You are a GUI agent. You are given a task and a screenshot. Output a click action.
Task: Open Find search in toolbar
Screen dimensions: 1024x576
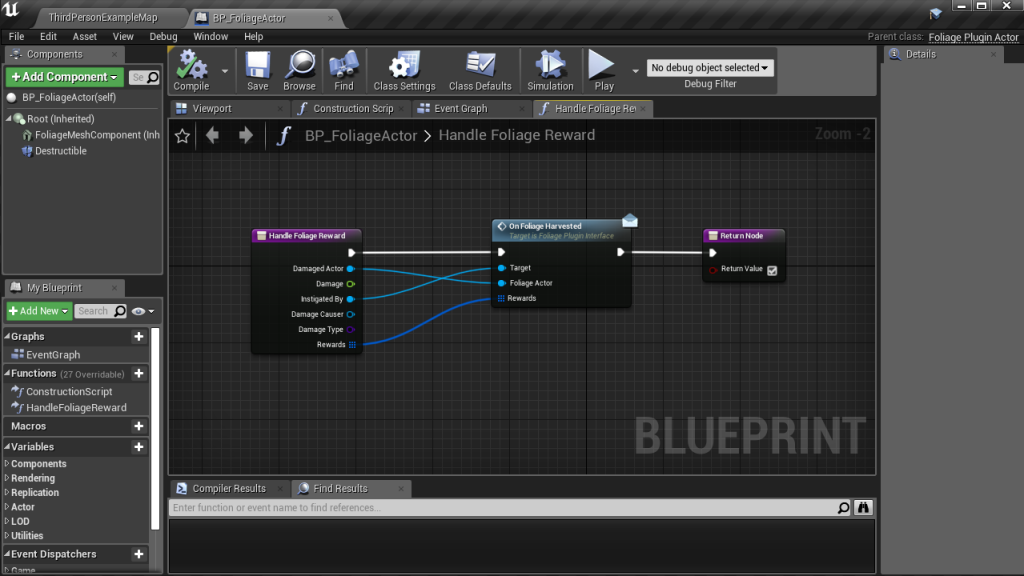coord(344,68)
